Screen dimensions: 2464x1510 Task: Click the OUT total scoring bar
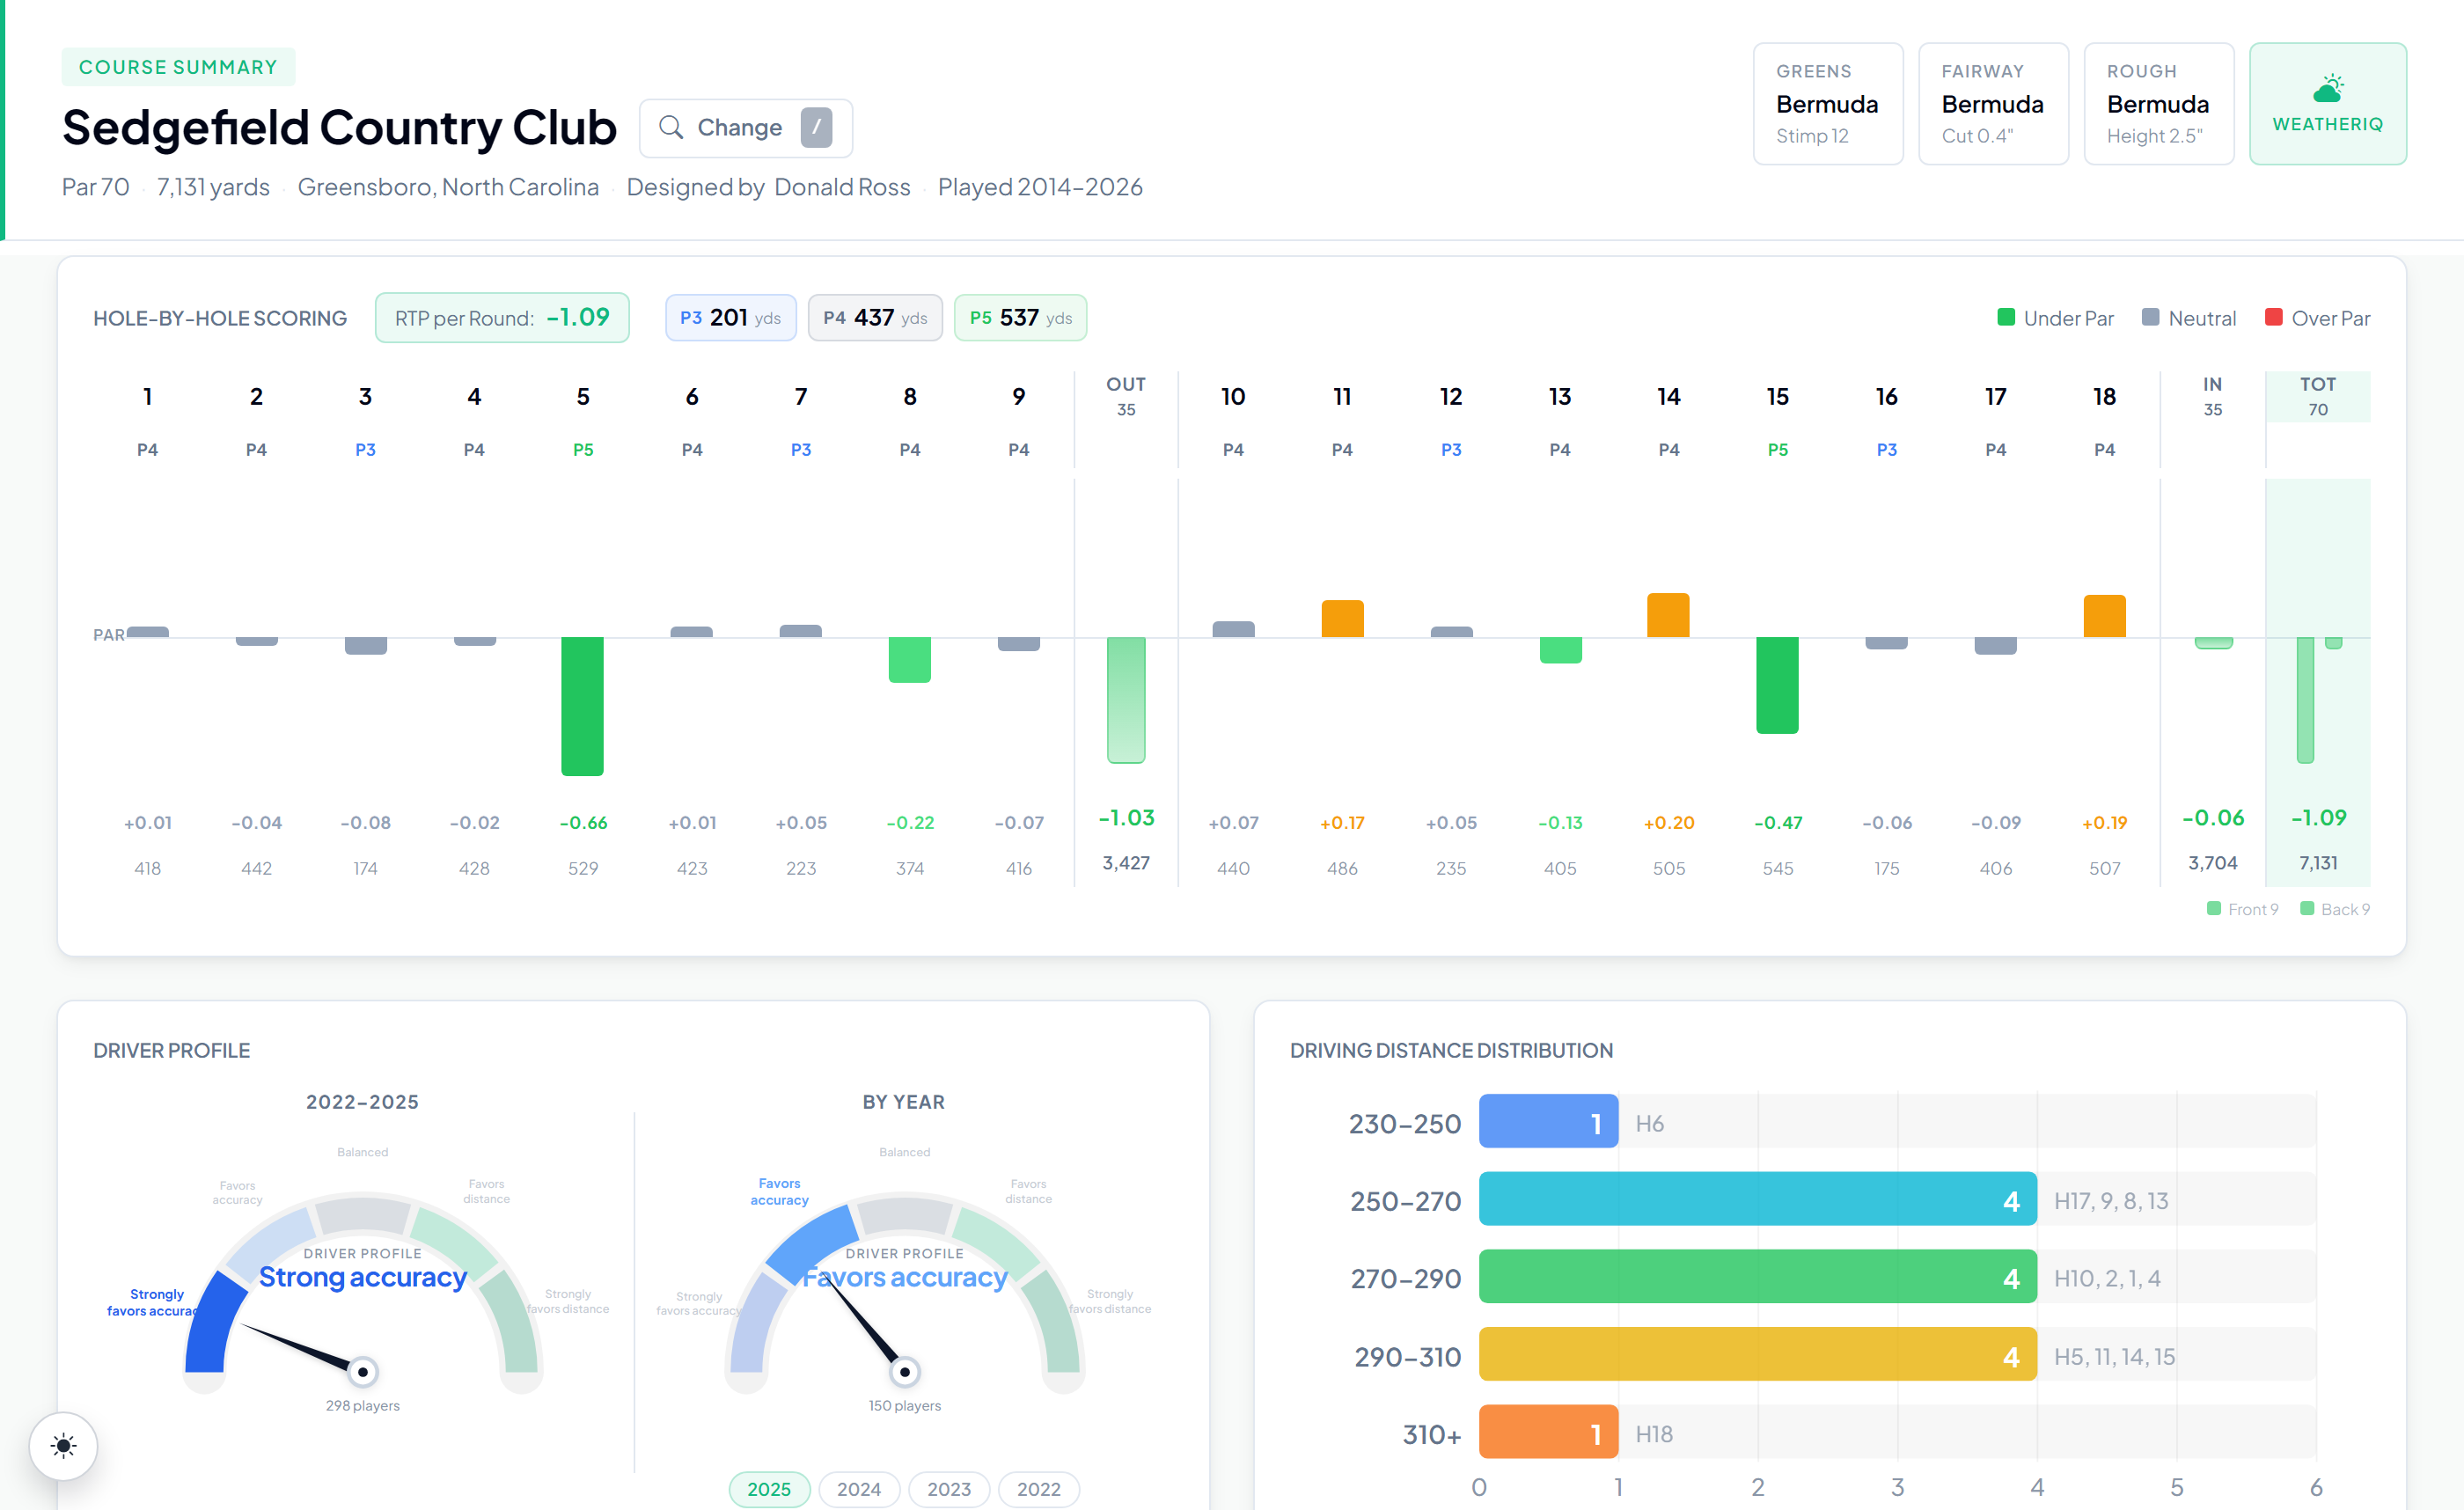tap(1126, 700)
